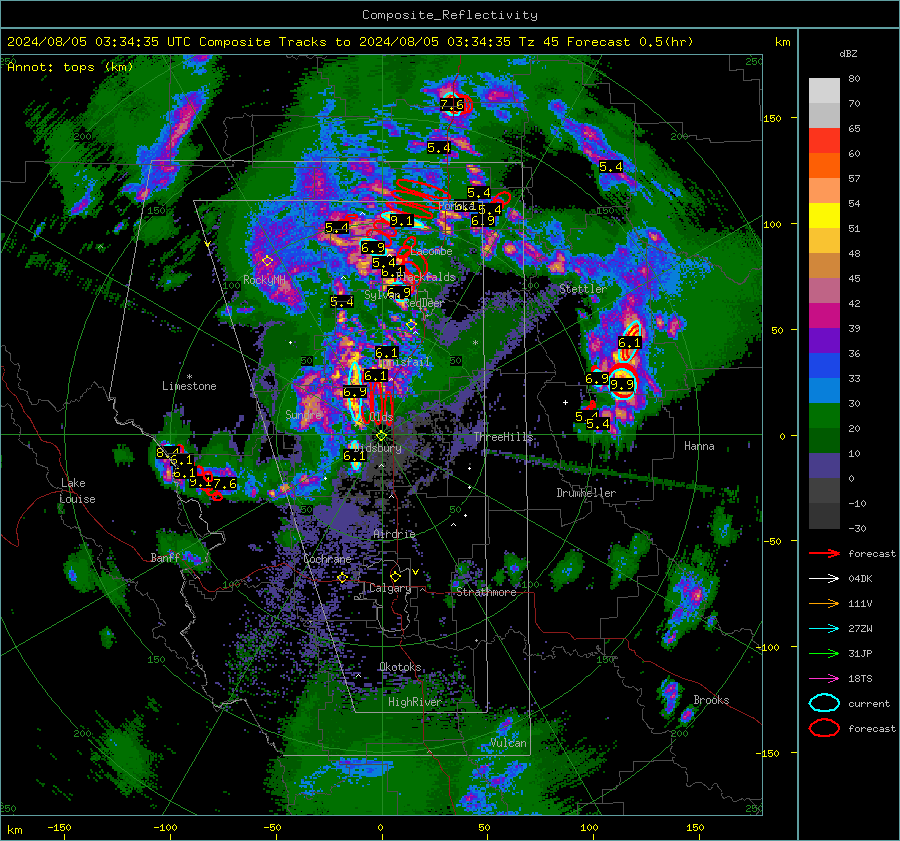Click the green 31JP arrow icon
The width and height of the screenshot is (900, 841).
(x=824, y=653)
